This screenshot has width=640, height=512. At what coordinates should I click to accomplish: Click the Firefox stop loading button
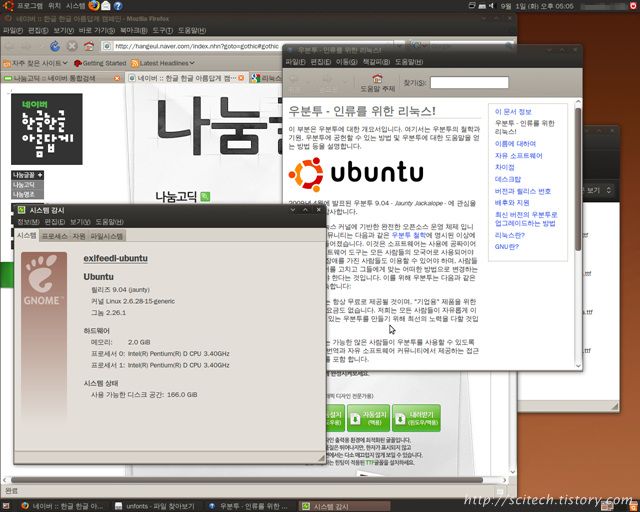72,46
